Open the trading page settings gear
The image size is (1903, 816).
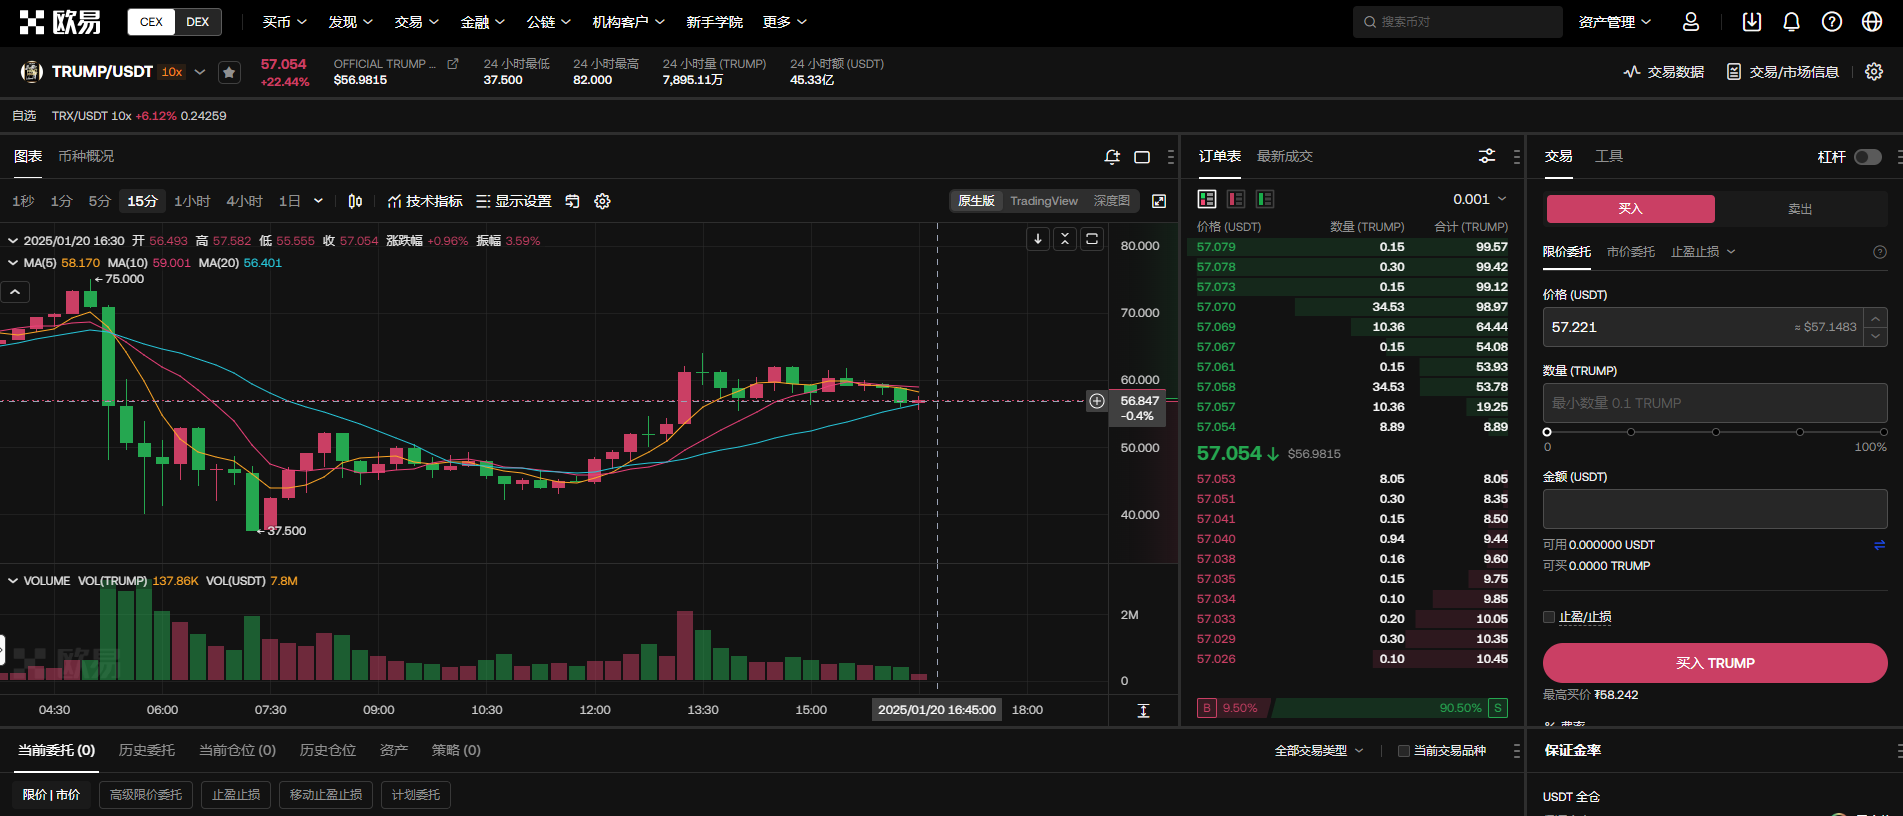[x=1874, y=72]
